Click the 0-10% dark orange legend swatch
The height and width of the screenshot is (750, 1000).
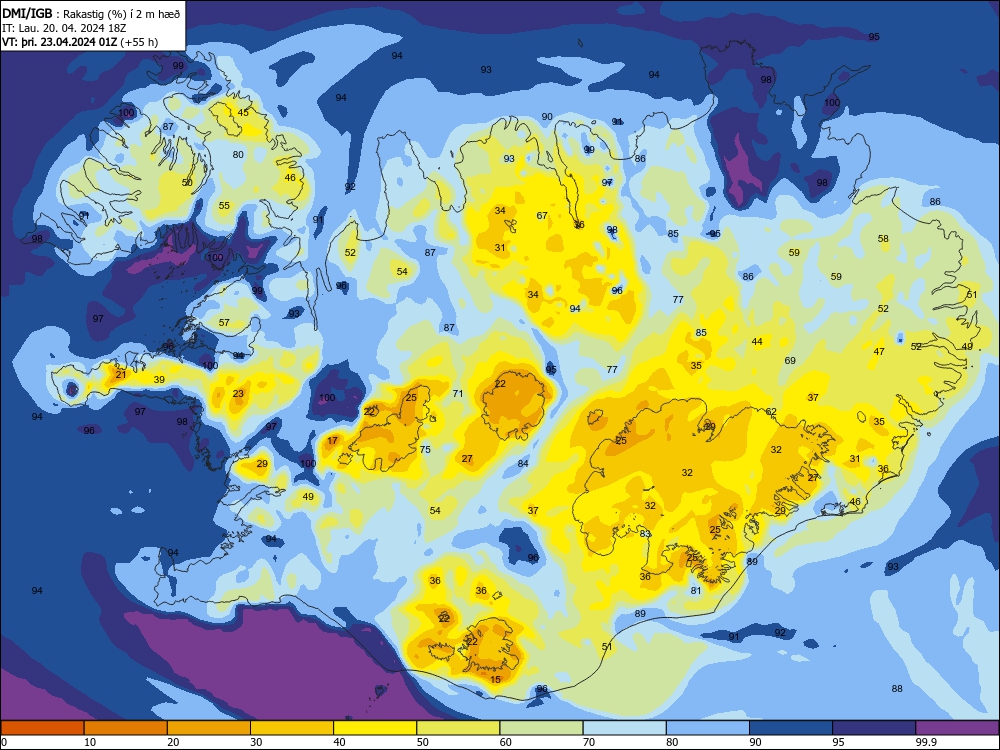point(42,728)
